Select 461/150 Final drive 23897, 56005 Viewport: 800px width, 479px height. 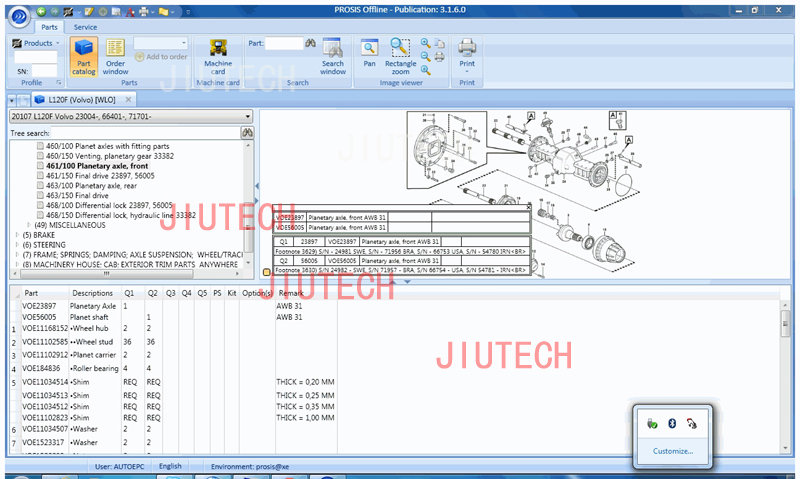[100, 175]
